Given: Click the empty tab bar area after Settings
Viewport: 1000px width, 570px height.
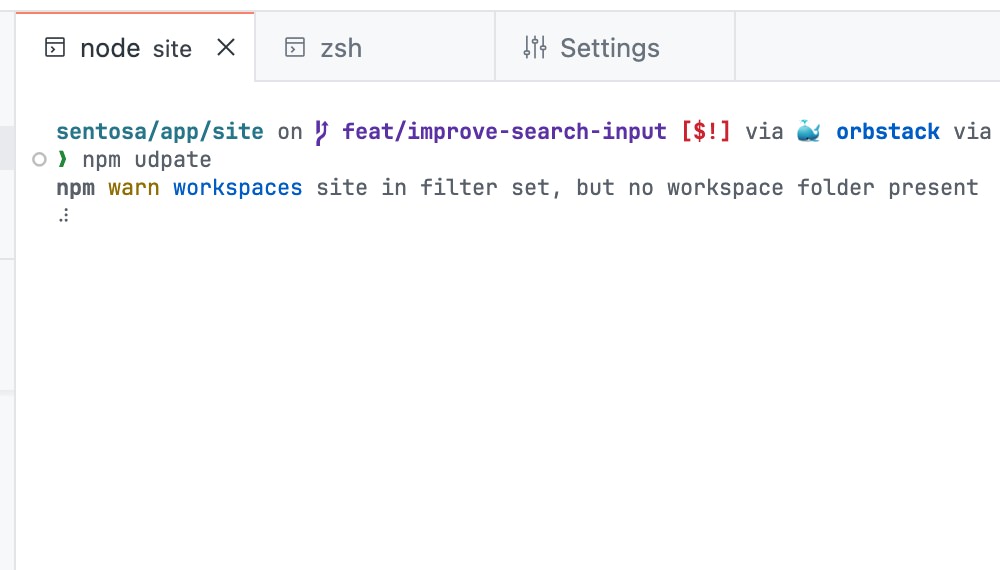Looking at the screenshot, I should (866, 47).
